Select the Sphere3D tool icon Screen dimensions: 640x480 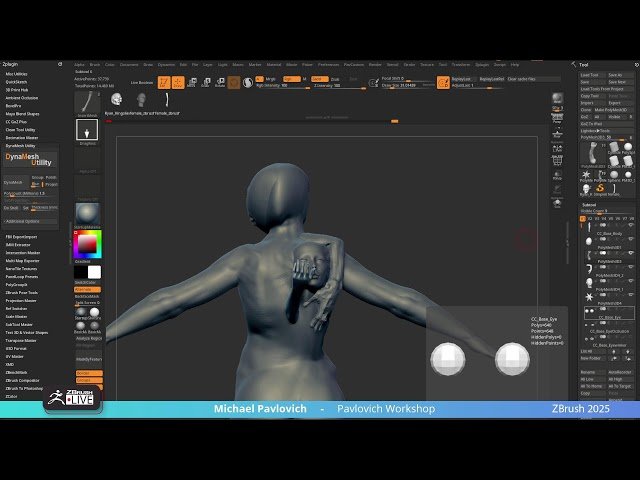[x=614, y=176]
